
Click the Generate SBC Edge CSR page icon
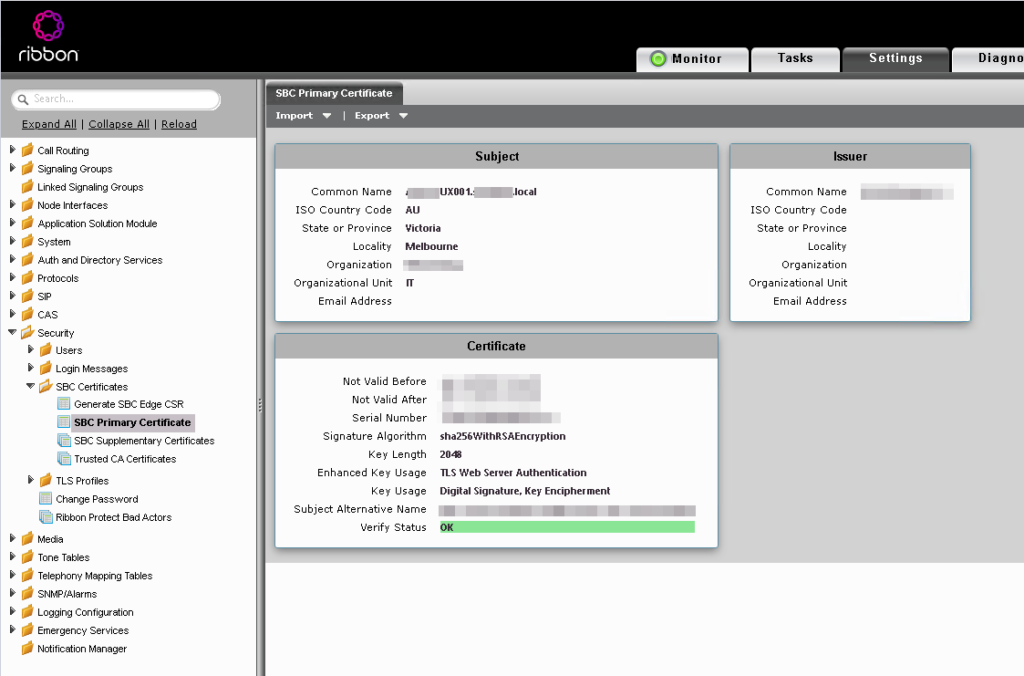tap(63, 404)
